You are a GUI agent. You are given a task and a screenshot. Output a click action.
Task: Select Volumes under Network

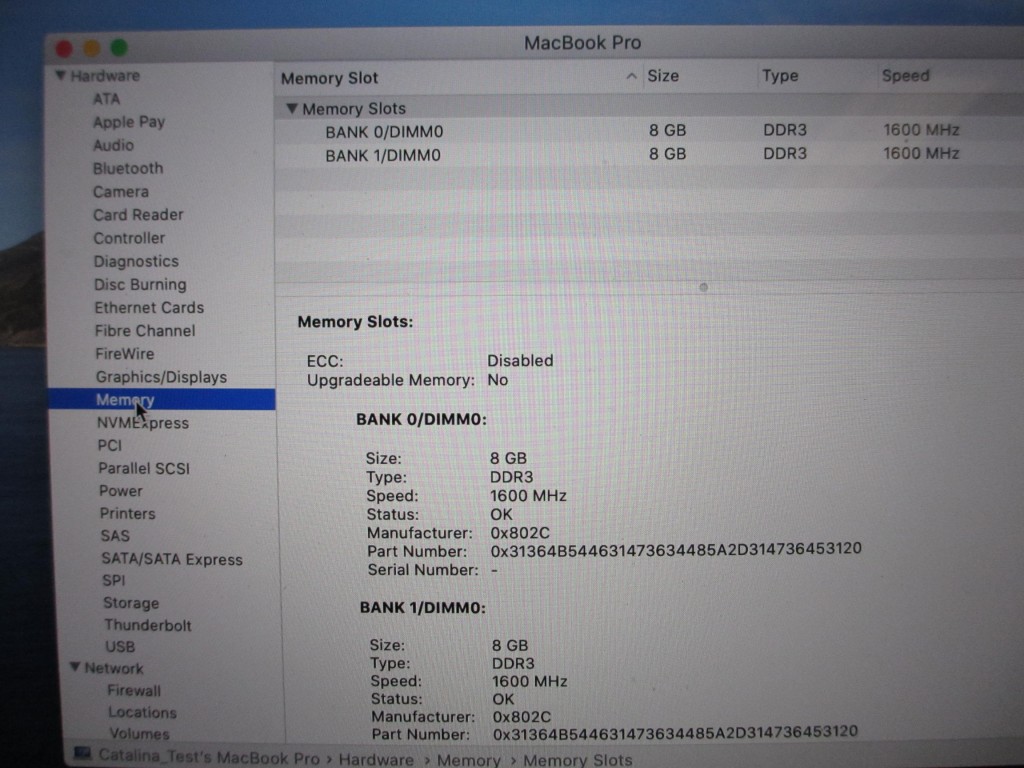click(x=139, y=735)
